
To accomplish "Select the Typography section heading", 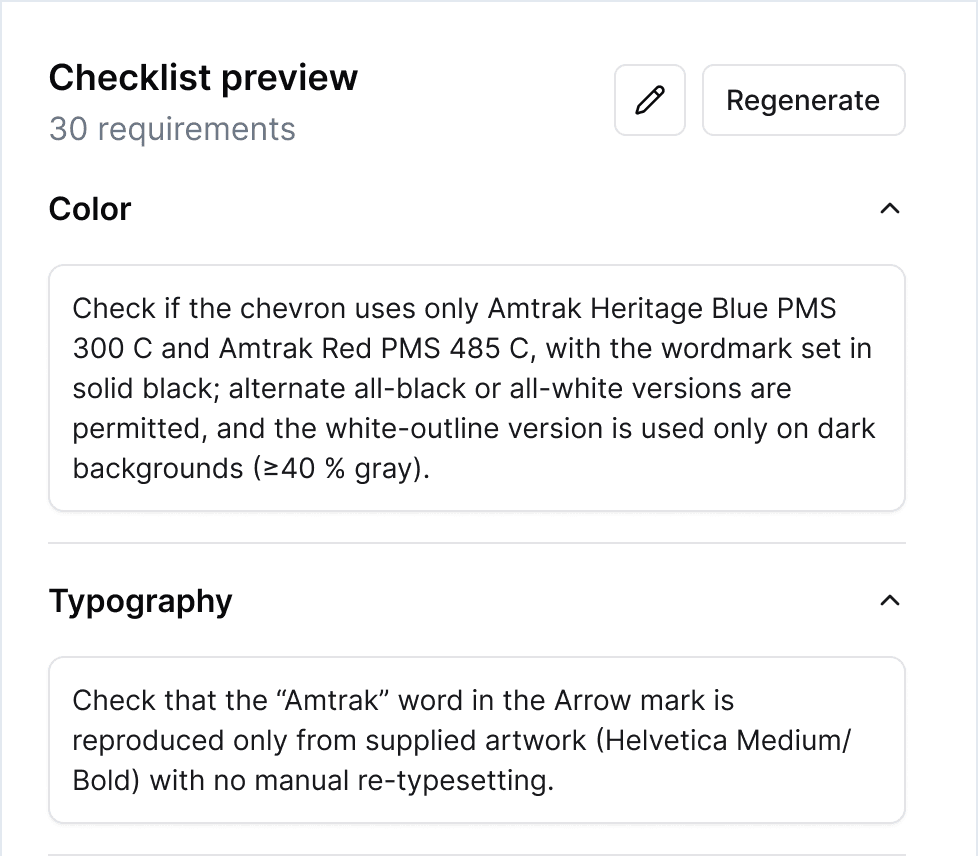I will [x=140, y=601].
